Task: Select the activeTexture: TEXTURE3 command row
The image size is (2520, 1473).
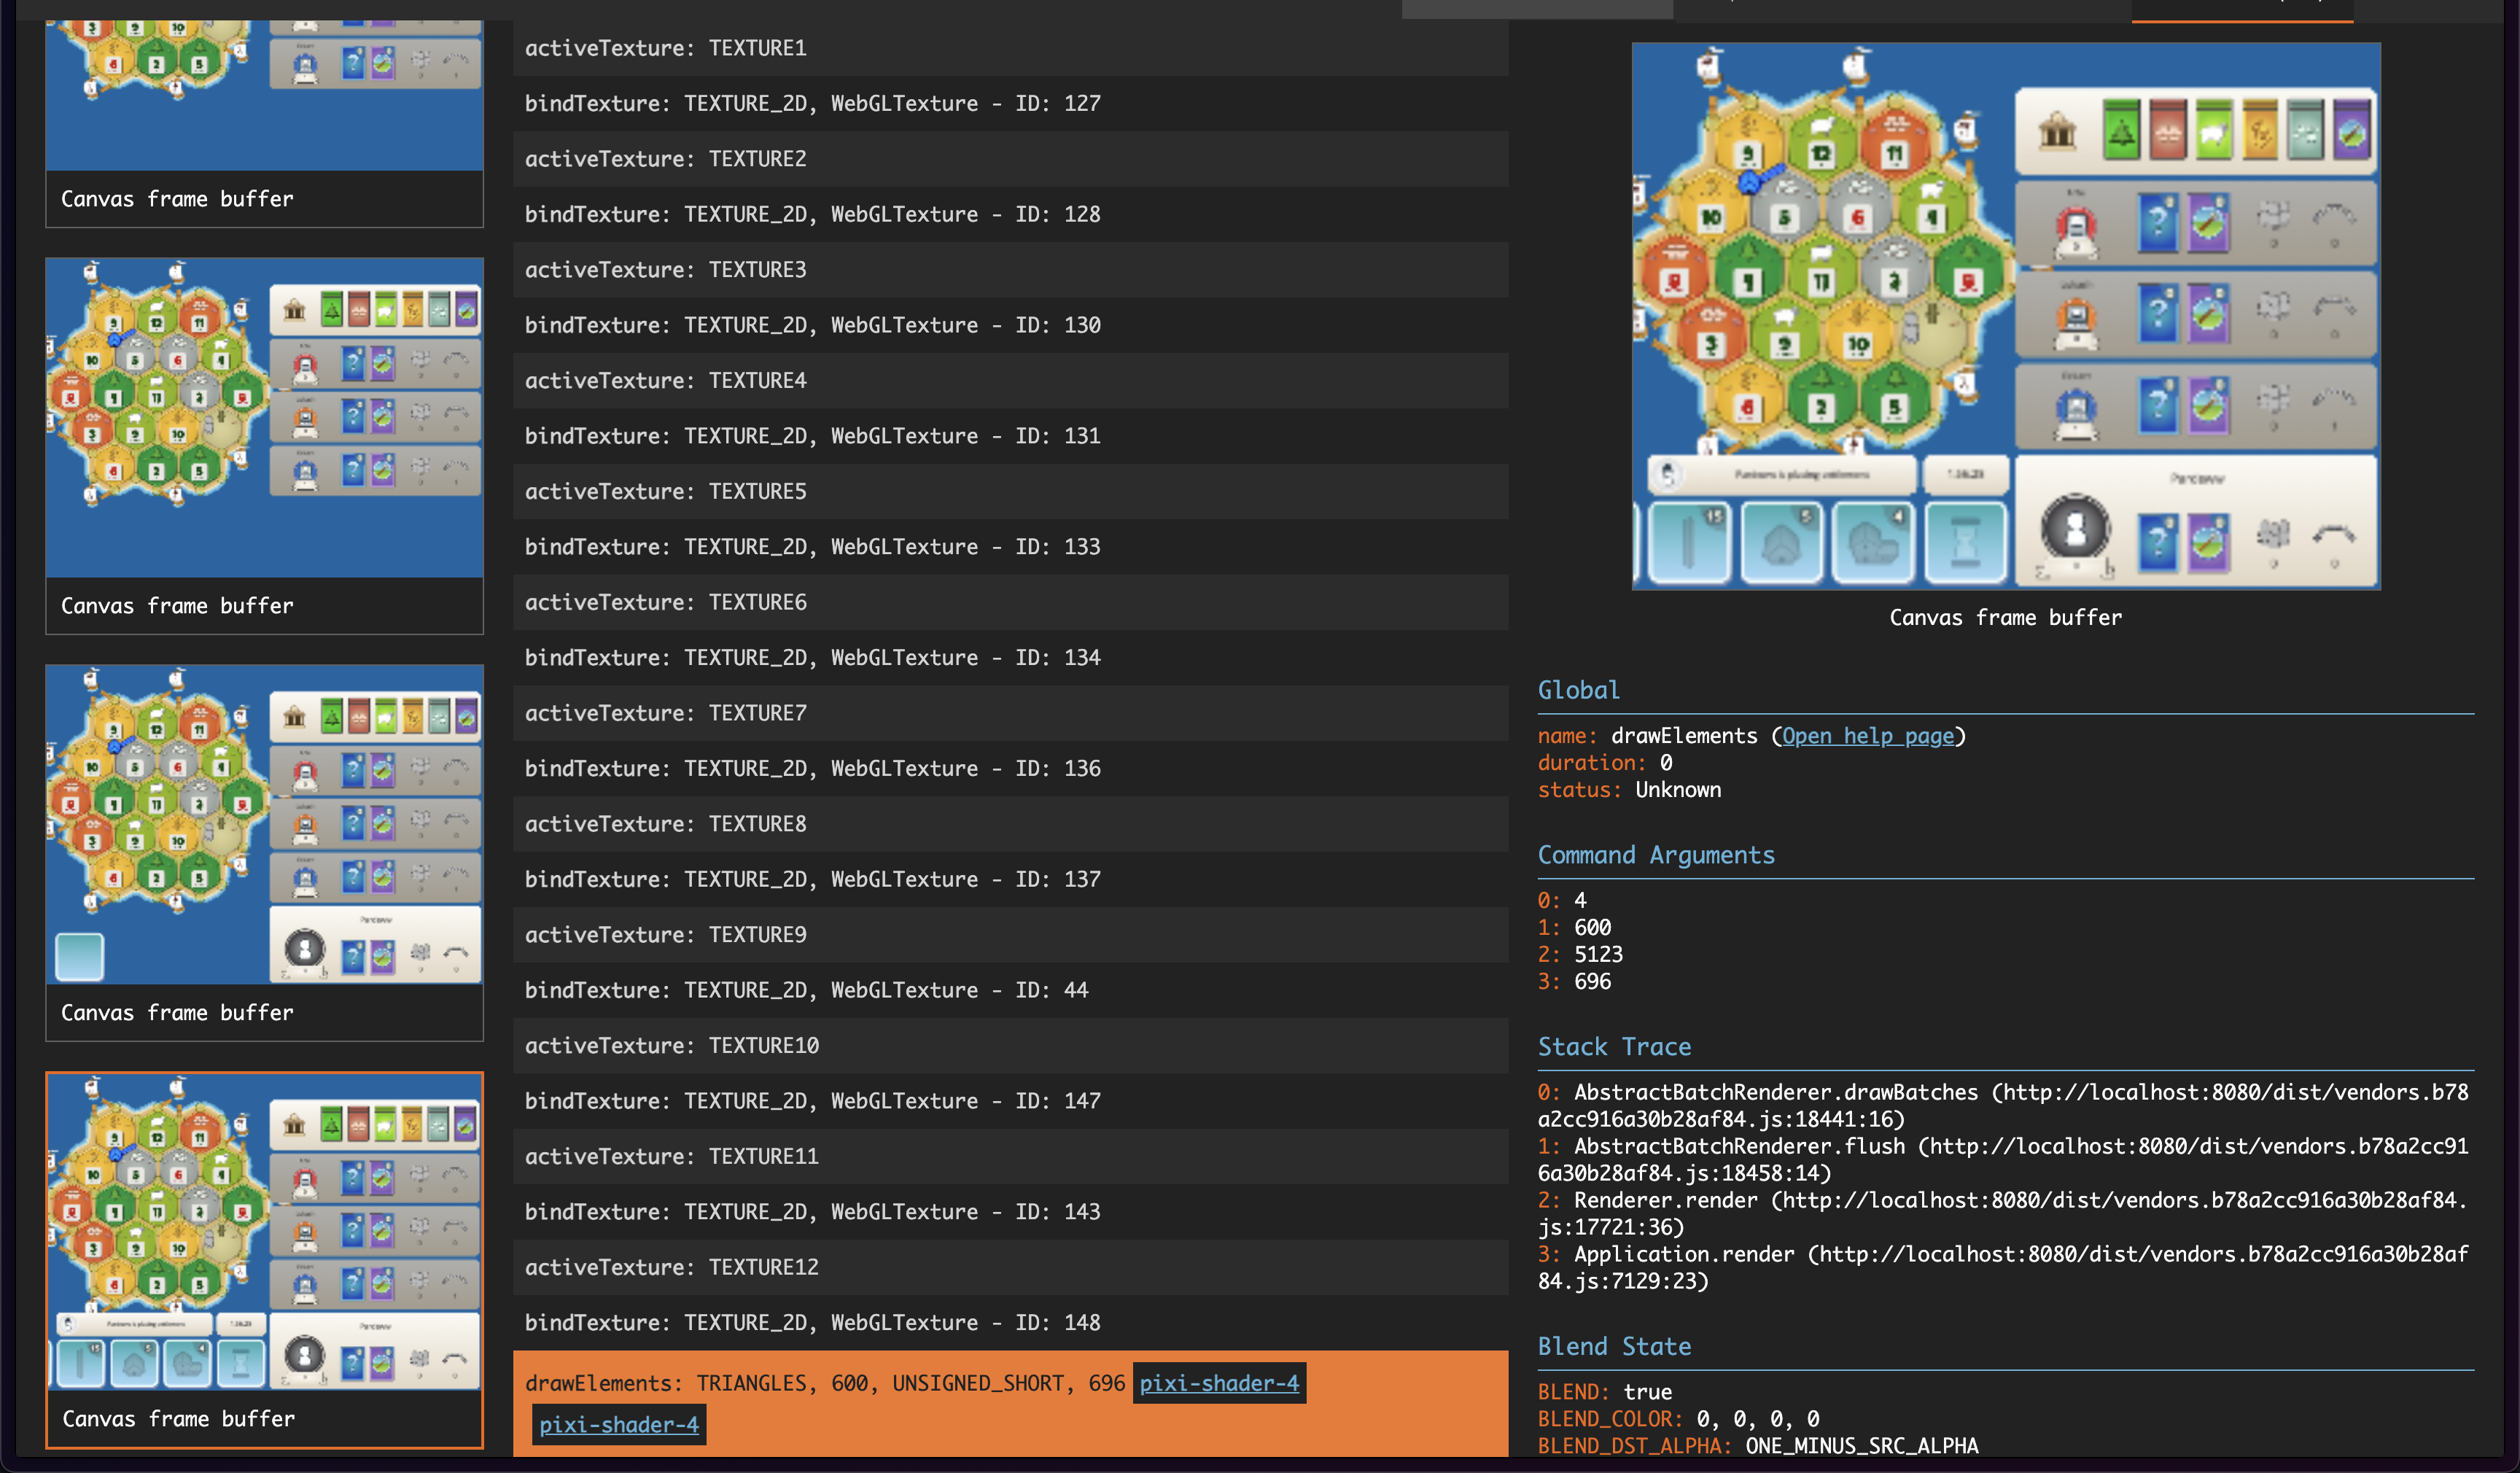Action: pyautogui.click(x=1011, y=270)
